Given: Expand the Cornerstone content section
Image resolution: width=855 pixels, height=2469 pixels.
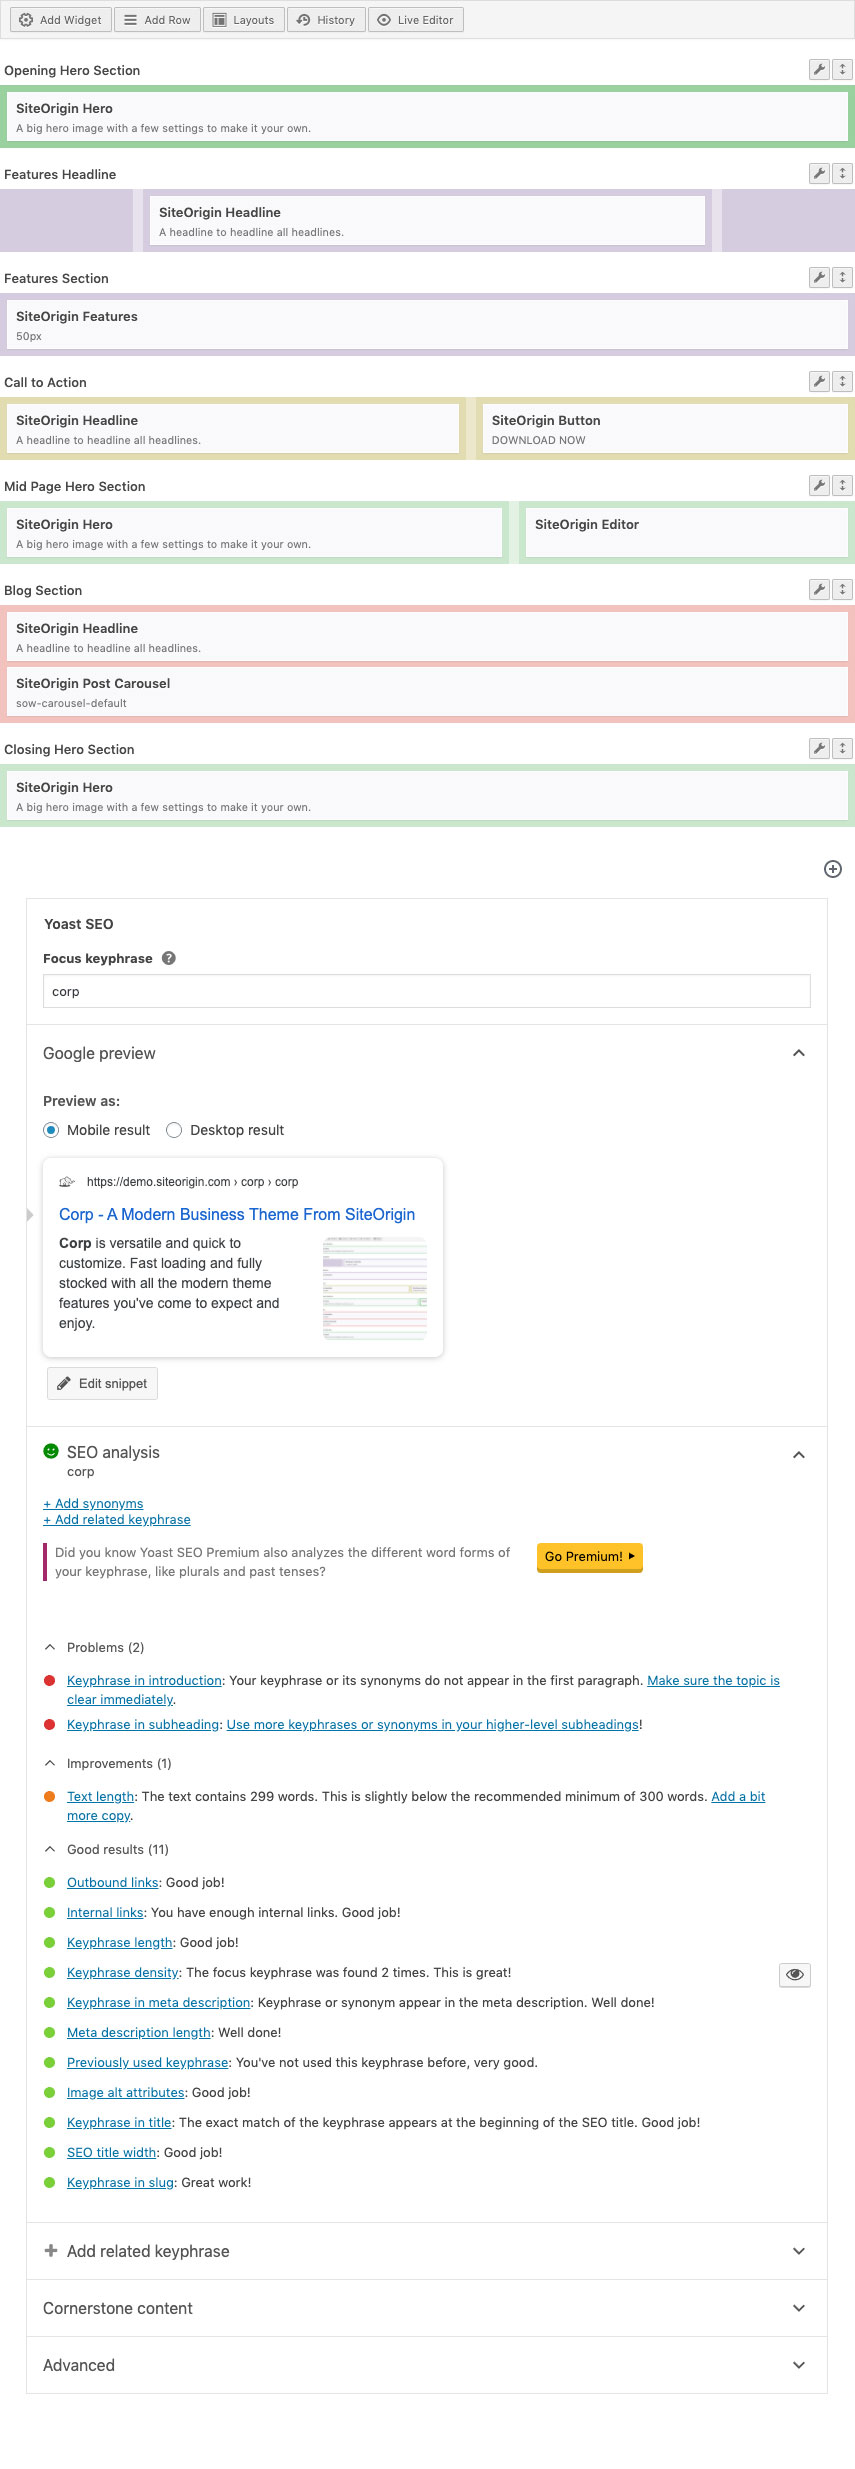Looking at the screenshot, I should [x=798, y=2308].
